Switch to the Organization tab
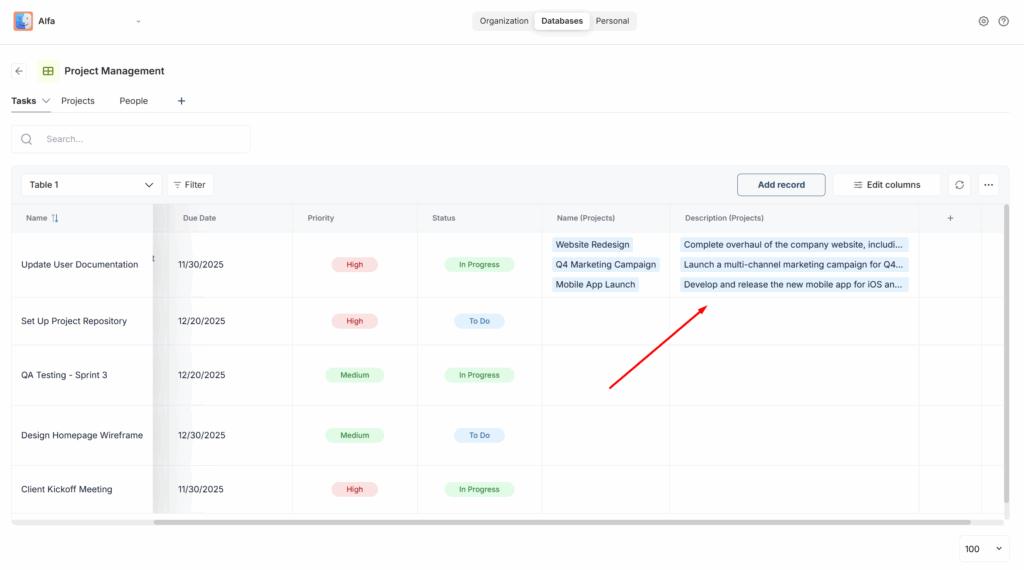This screenshot has width=1024, height=570. [x=504, y=21]
